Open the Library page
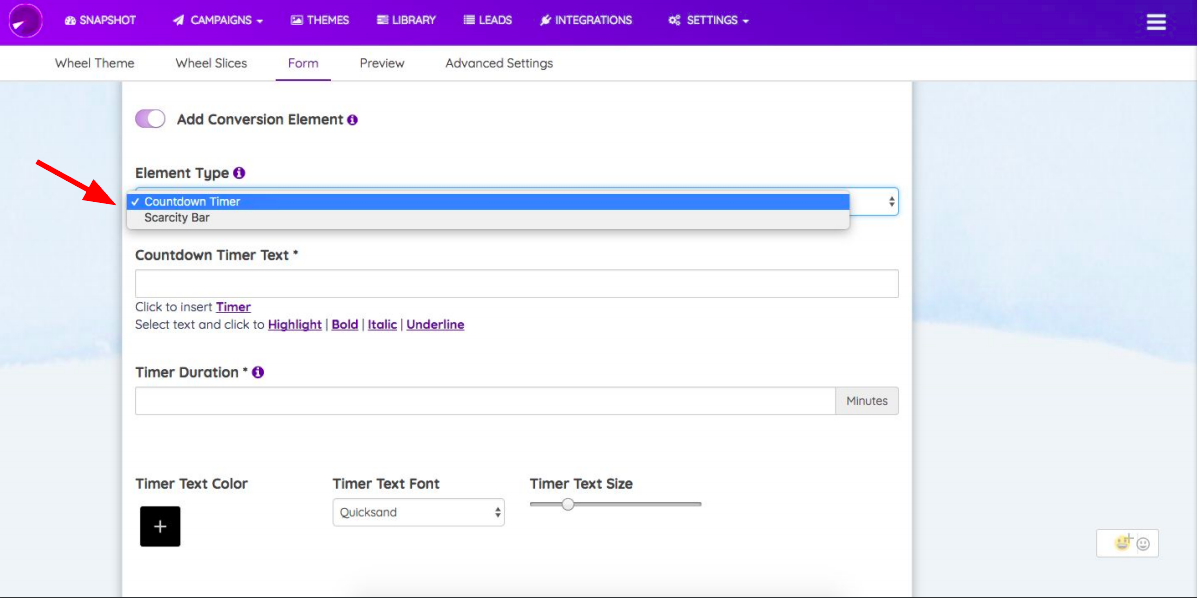Viewport: 1197px width, 598px height. 406,21
